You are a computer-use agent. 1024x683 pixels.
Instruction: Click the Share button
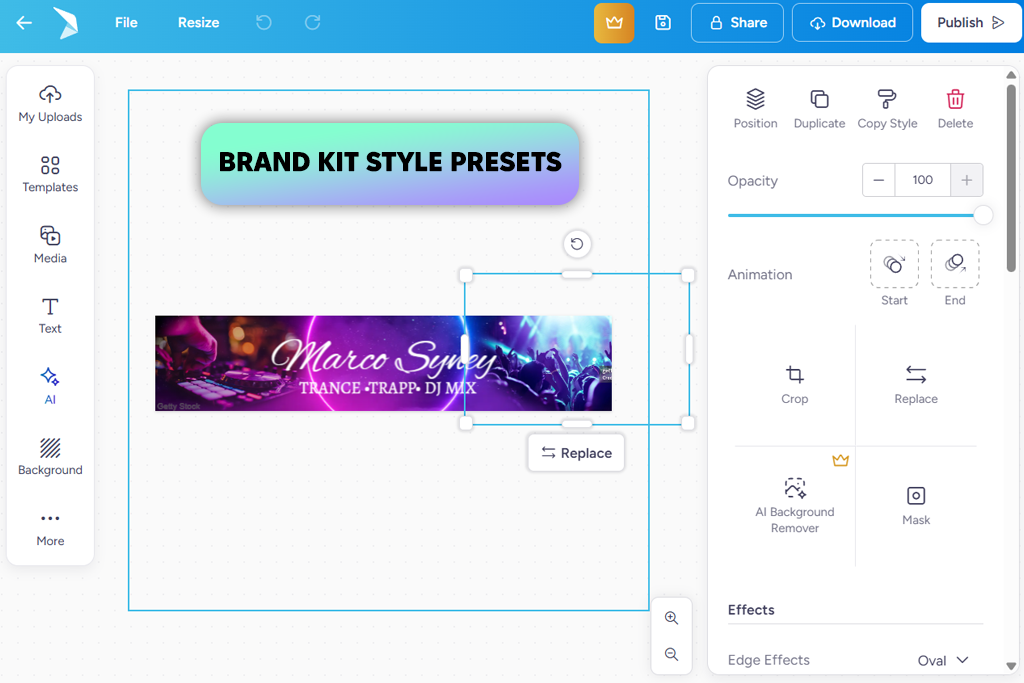click(x=737, y=23)
